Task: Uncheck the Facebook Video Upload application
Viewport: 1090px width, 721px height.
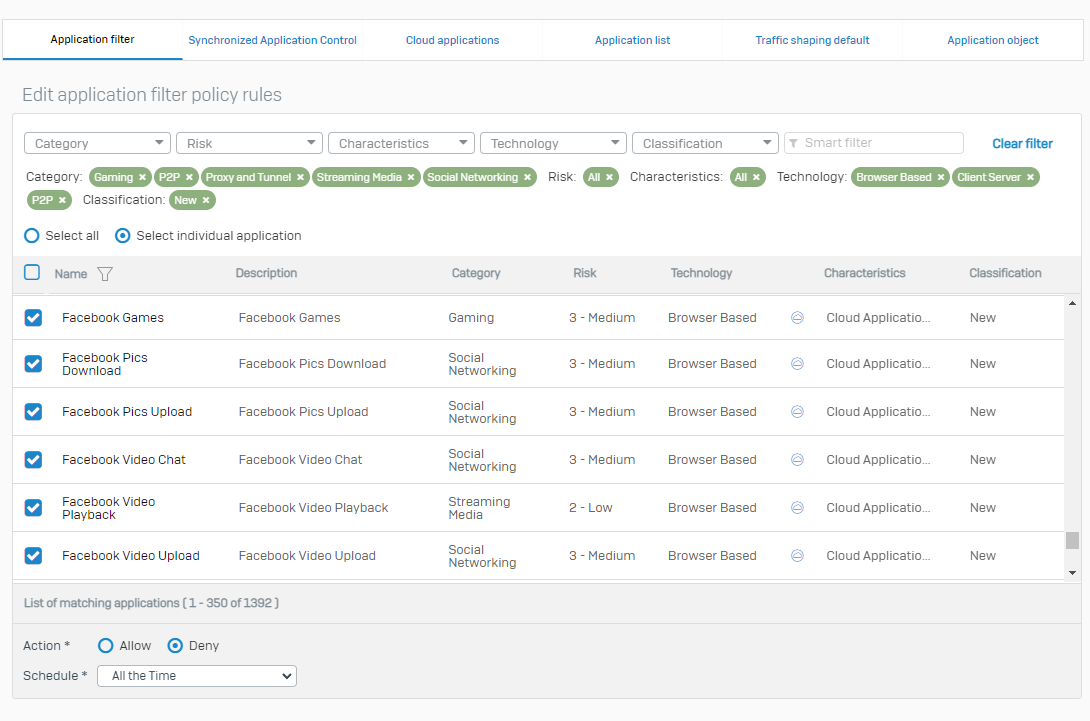Action: click(x=33, y=556)
